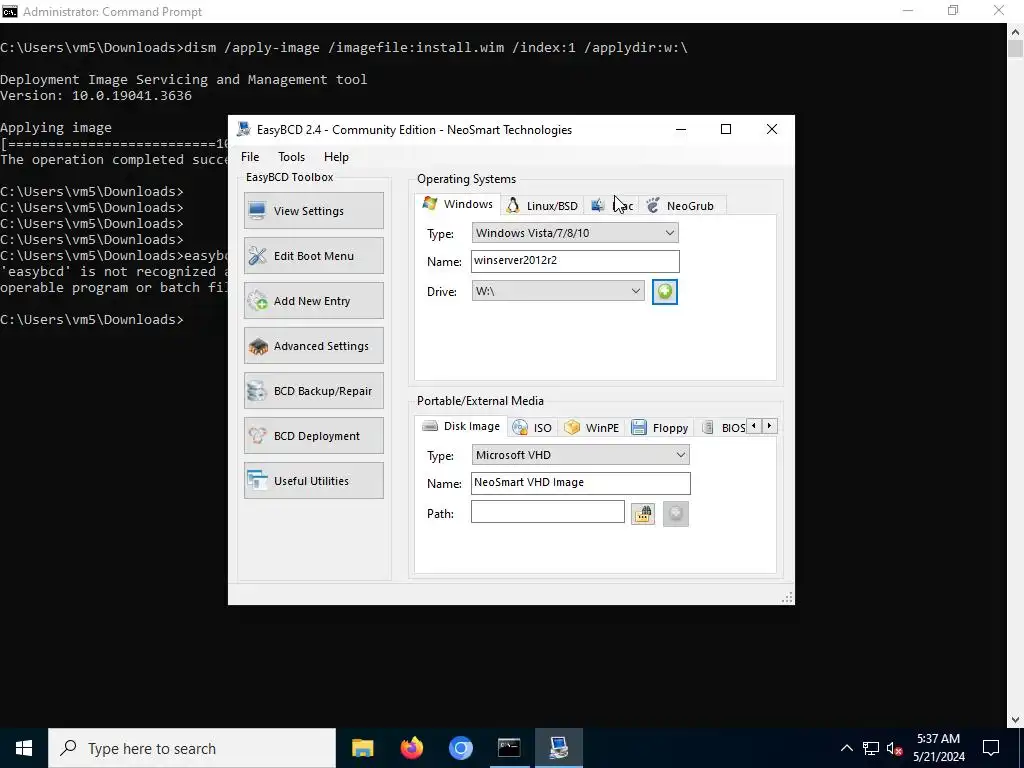The width and height of the screenshot is (1024, 768).
Task: Open Edit Boot Menu section
Action: (313, 255)
